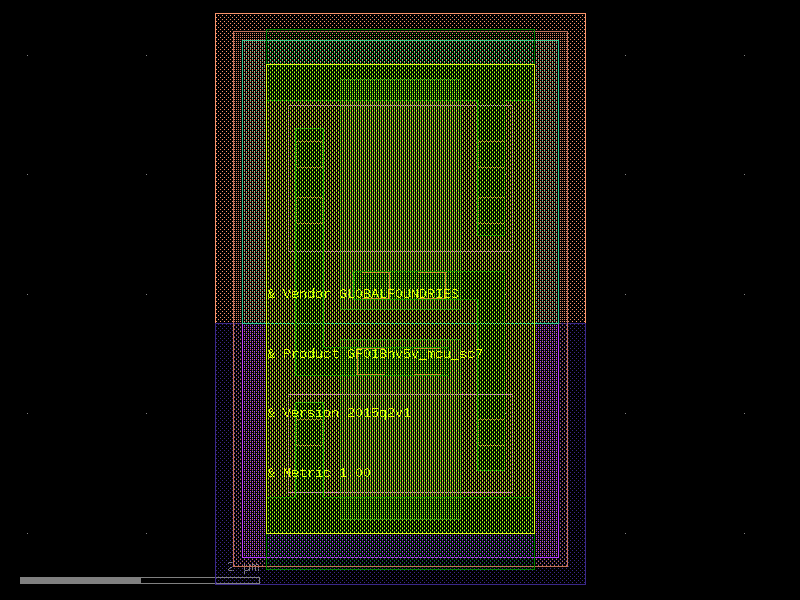
Task: Select the '& Product GF018hv5v_mcu_sc7' text label
Action: tap(375, 354)
